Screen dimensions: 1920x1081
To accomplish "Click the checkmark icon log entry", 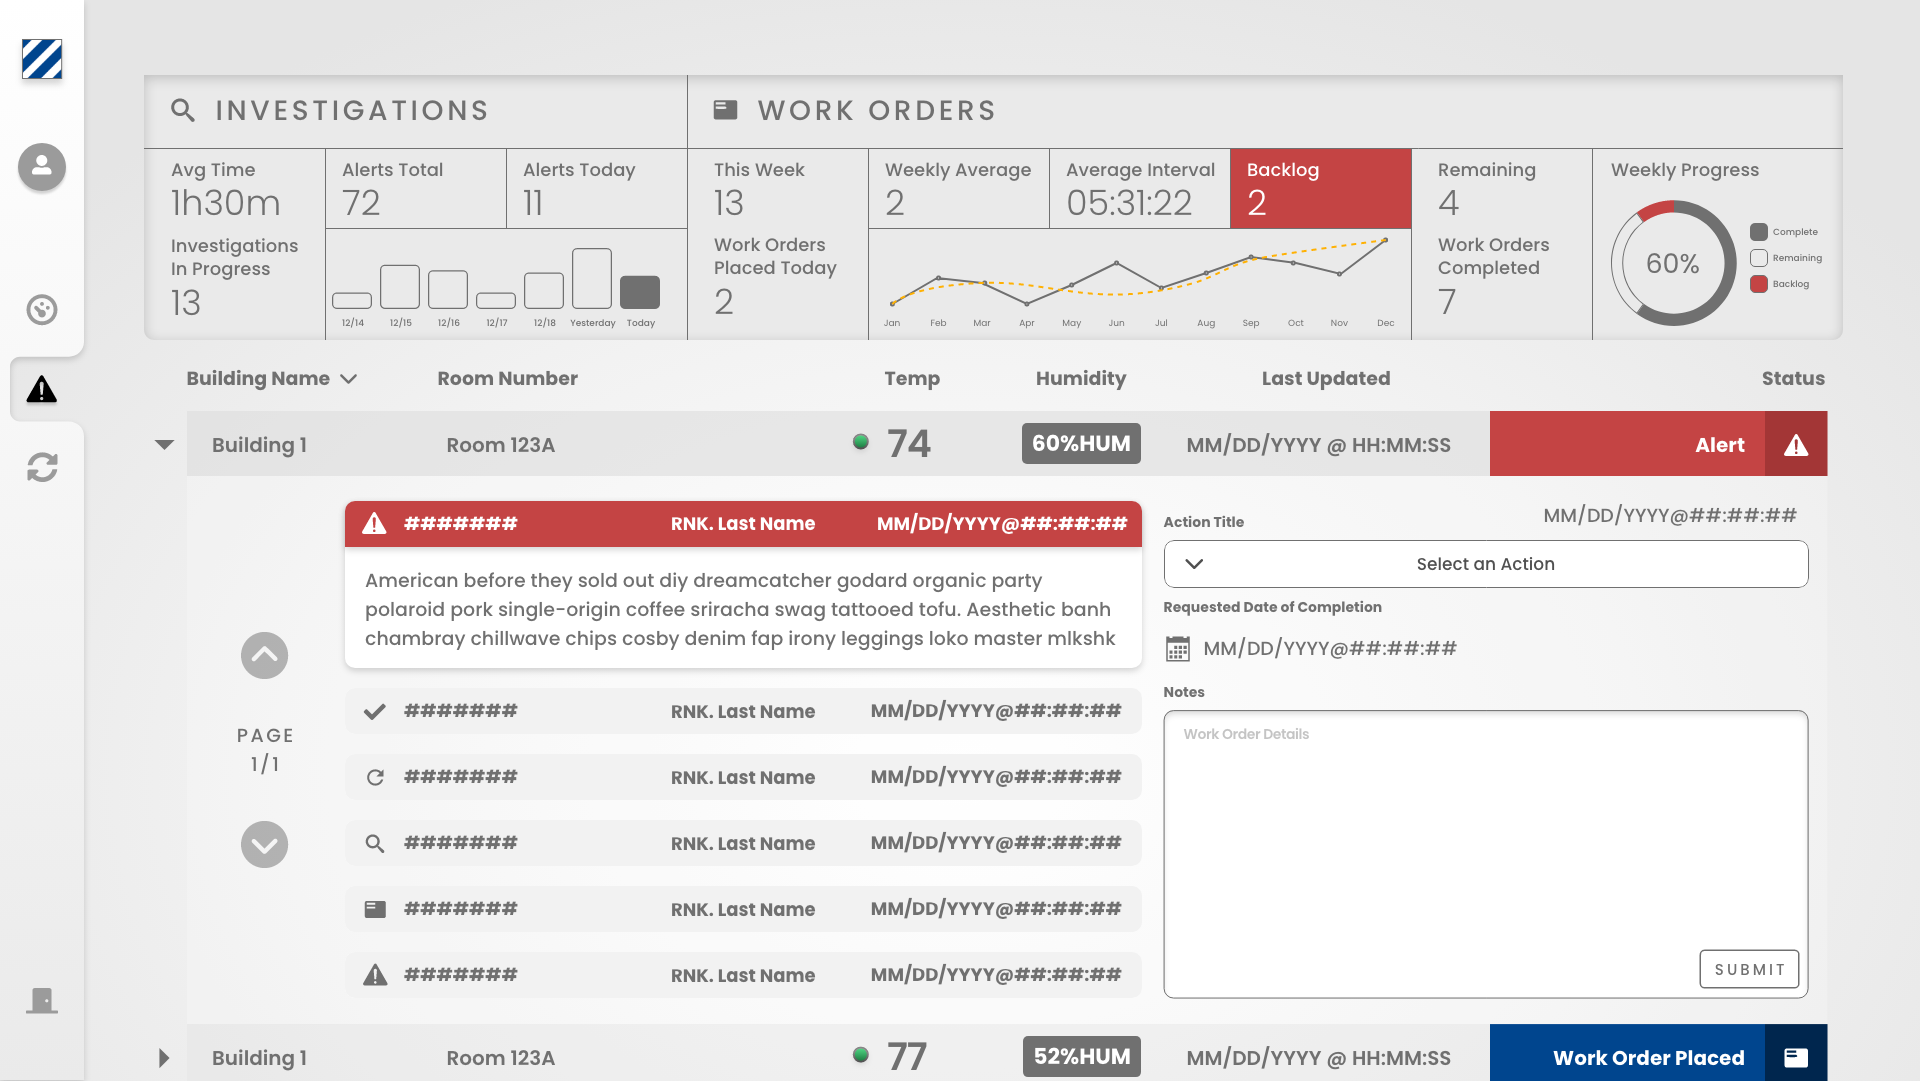I will [375, 711].
